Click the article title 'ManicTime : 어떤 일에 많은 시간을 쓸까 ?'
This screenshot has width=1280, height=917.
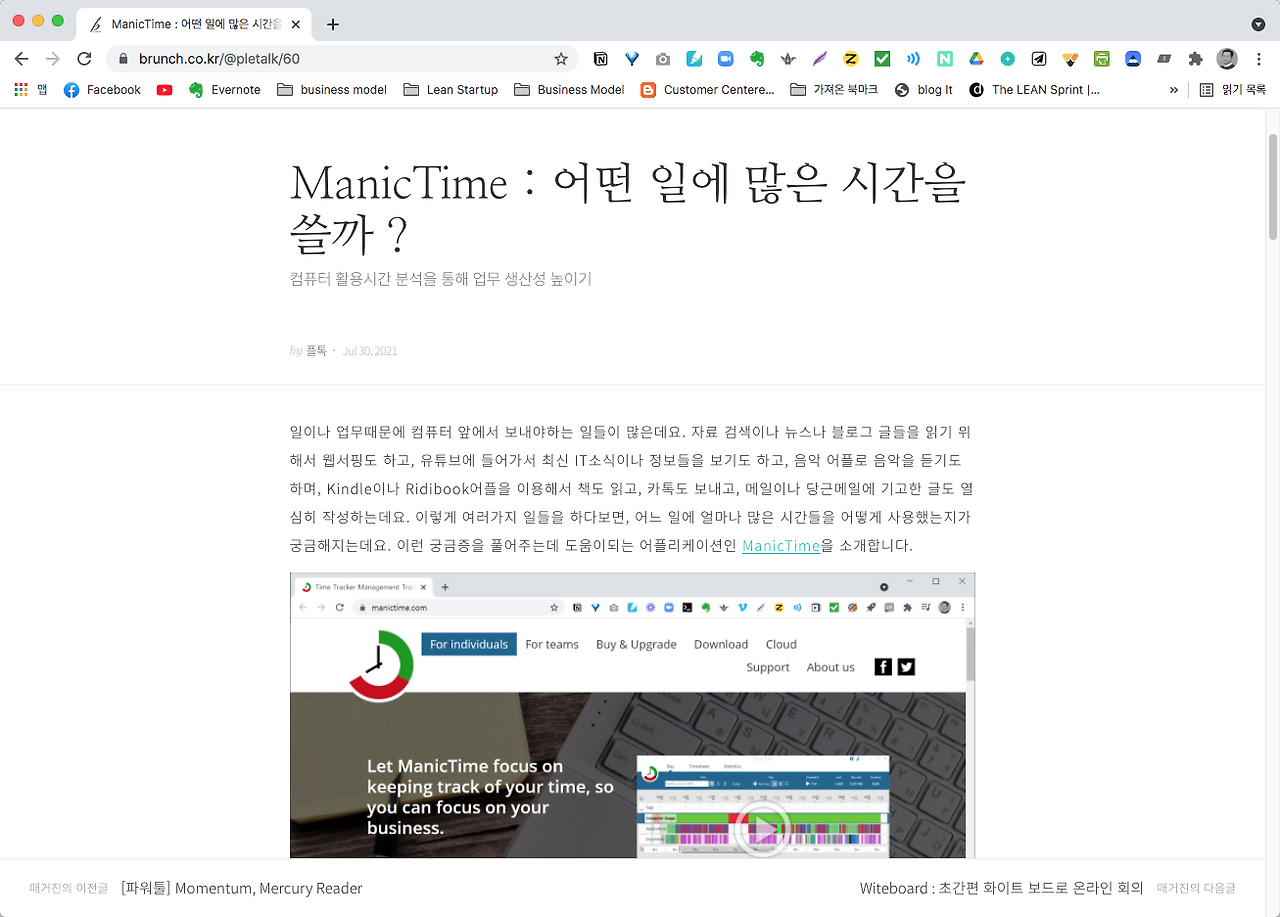tap(628, 209)
